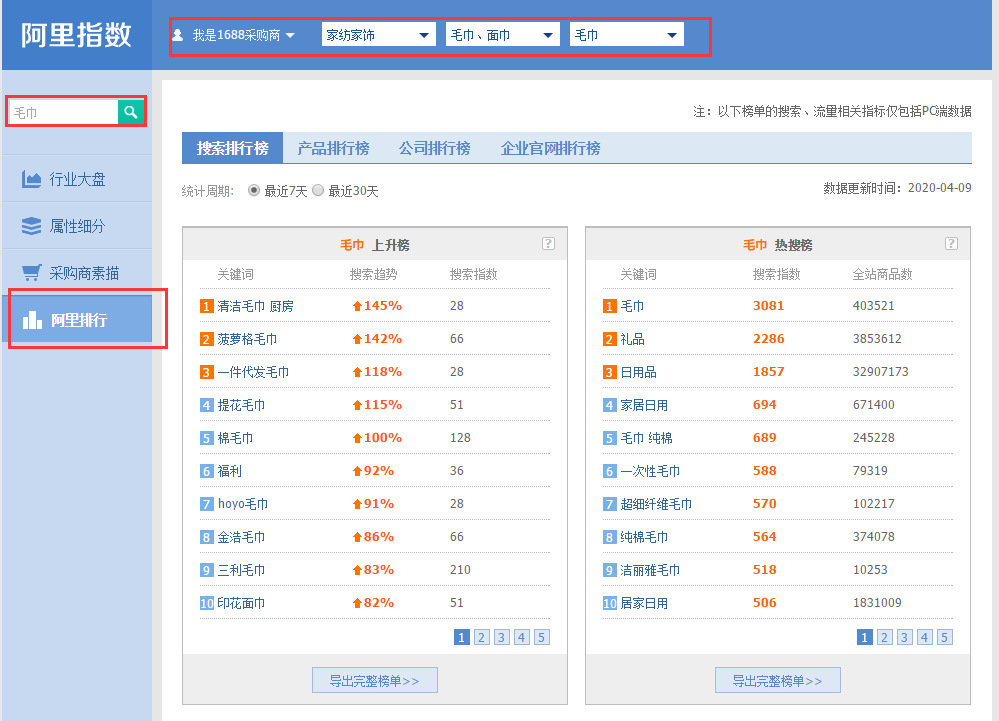
Task: Click search index 3081 for 毛巾
Action: click(x=768, y=306)
